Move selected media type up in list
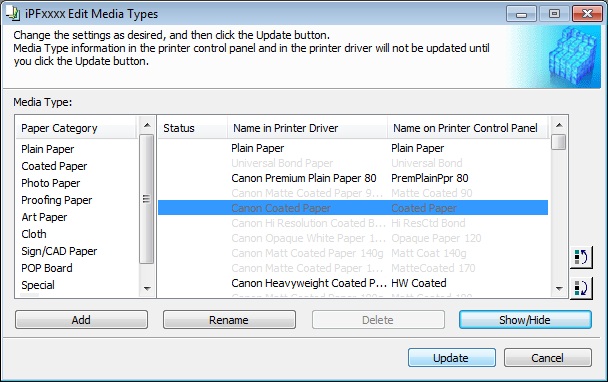Image resolution: width=608 pixels, height=382 pixels. [581, 257]
